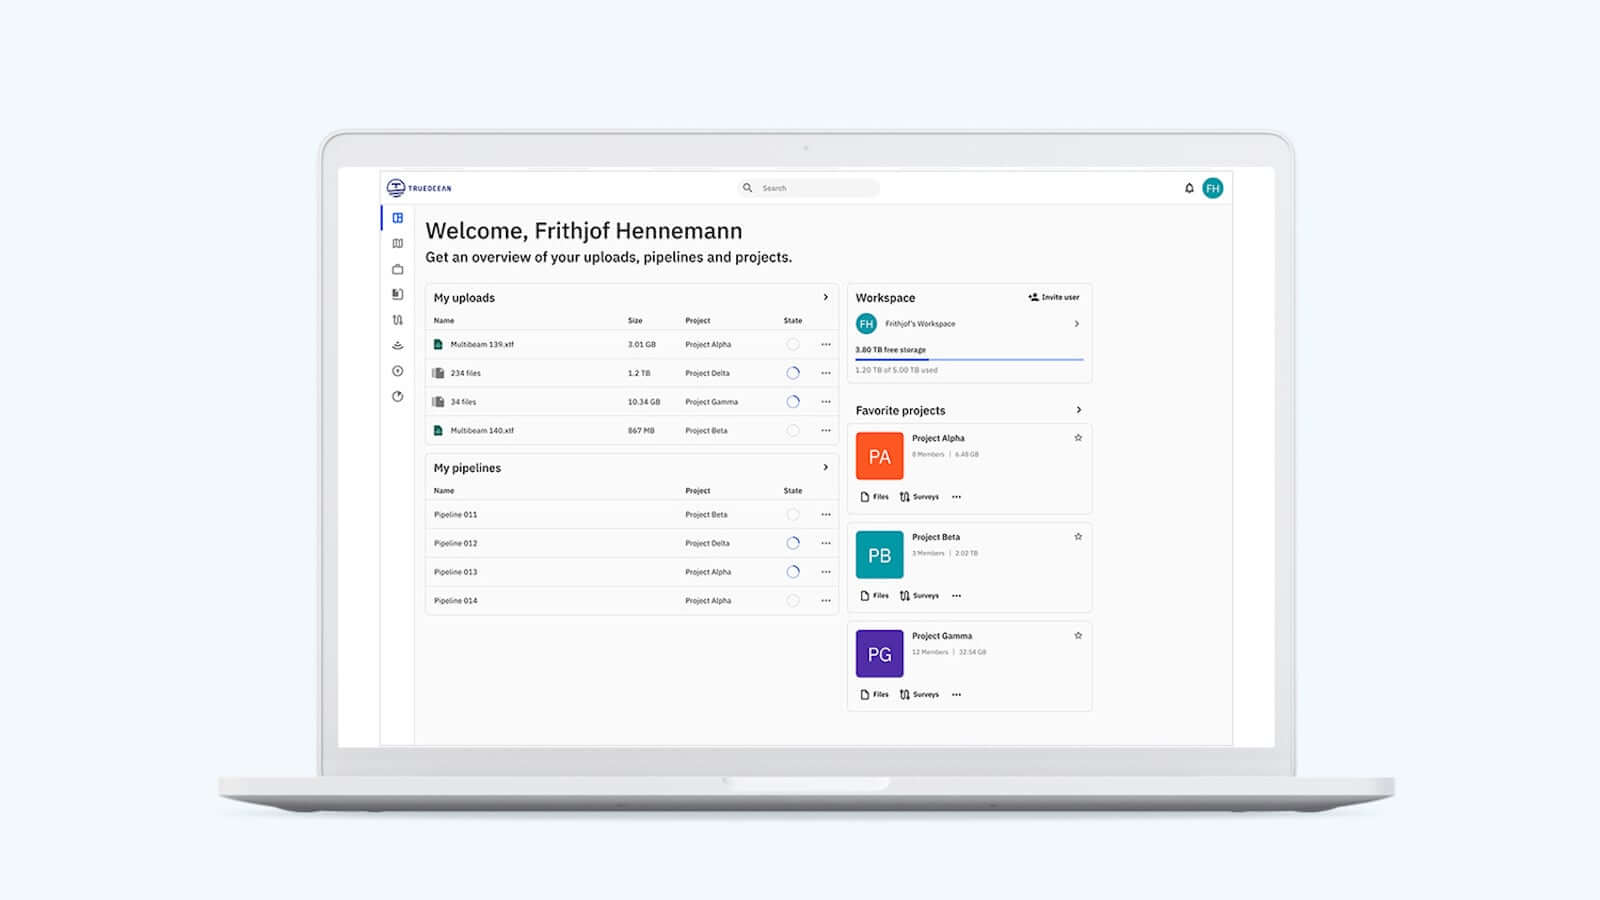Screen dimensions: 1600x900
Task: Open more options for Multibeam 140.xtf
Action: (826, 430)
